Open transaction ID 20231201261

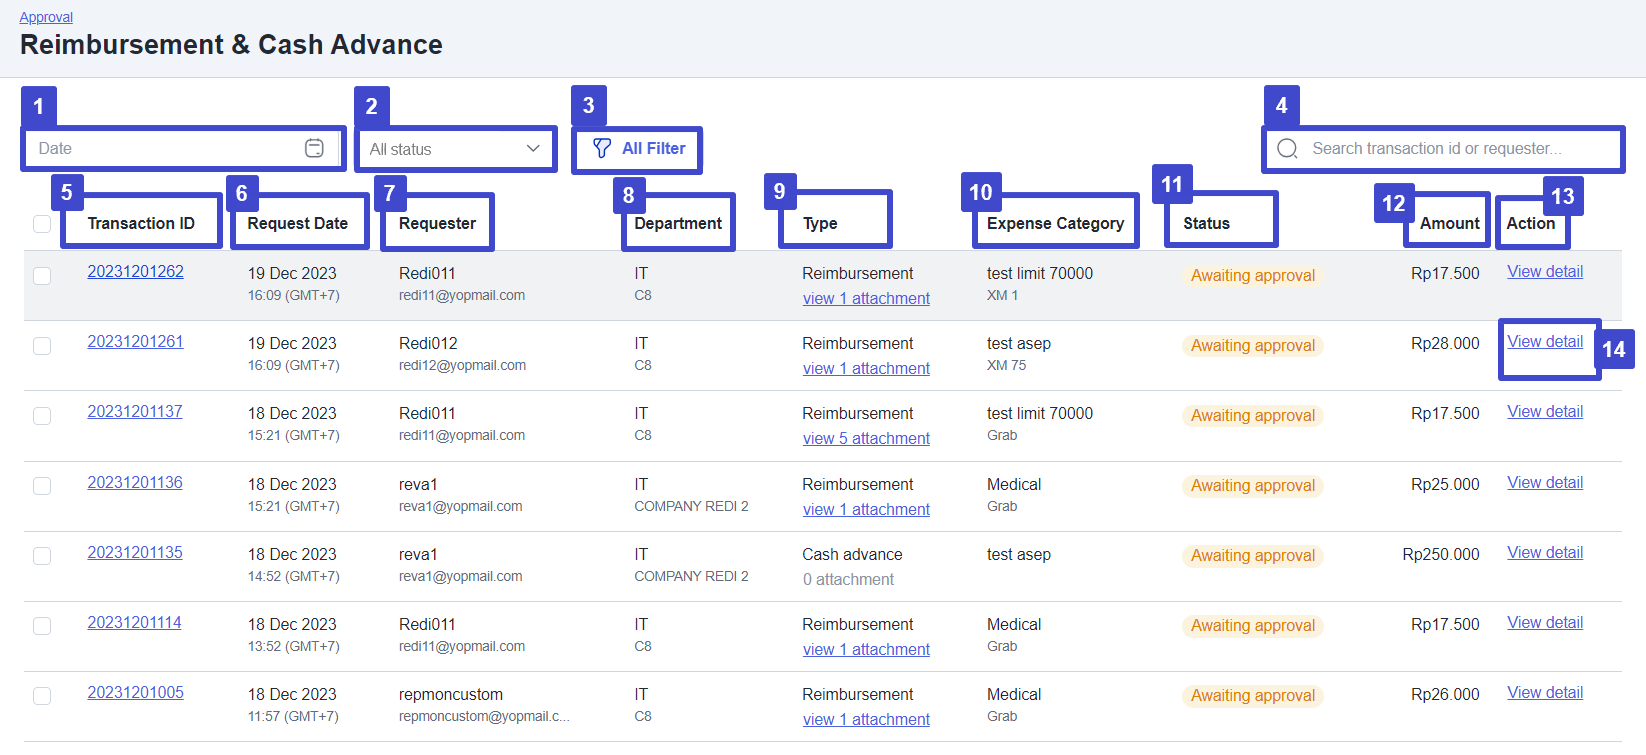(135, 342)
